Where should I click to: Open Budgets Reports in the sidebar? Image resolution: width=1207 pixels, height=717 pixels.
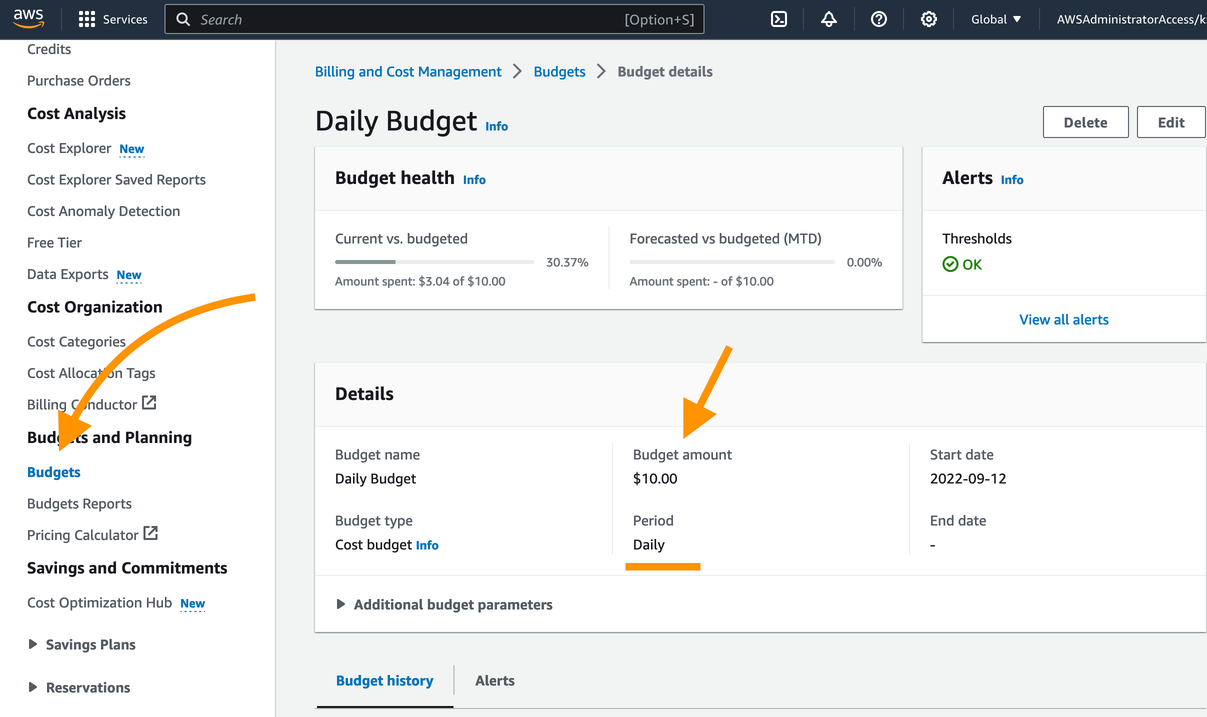click(79, 504)
